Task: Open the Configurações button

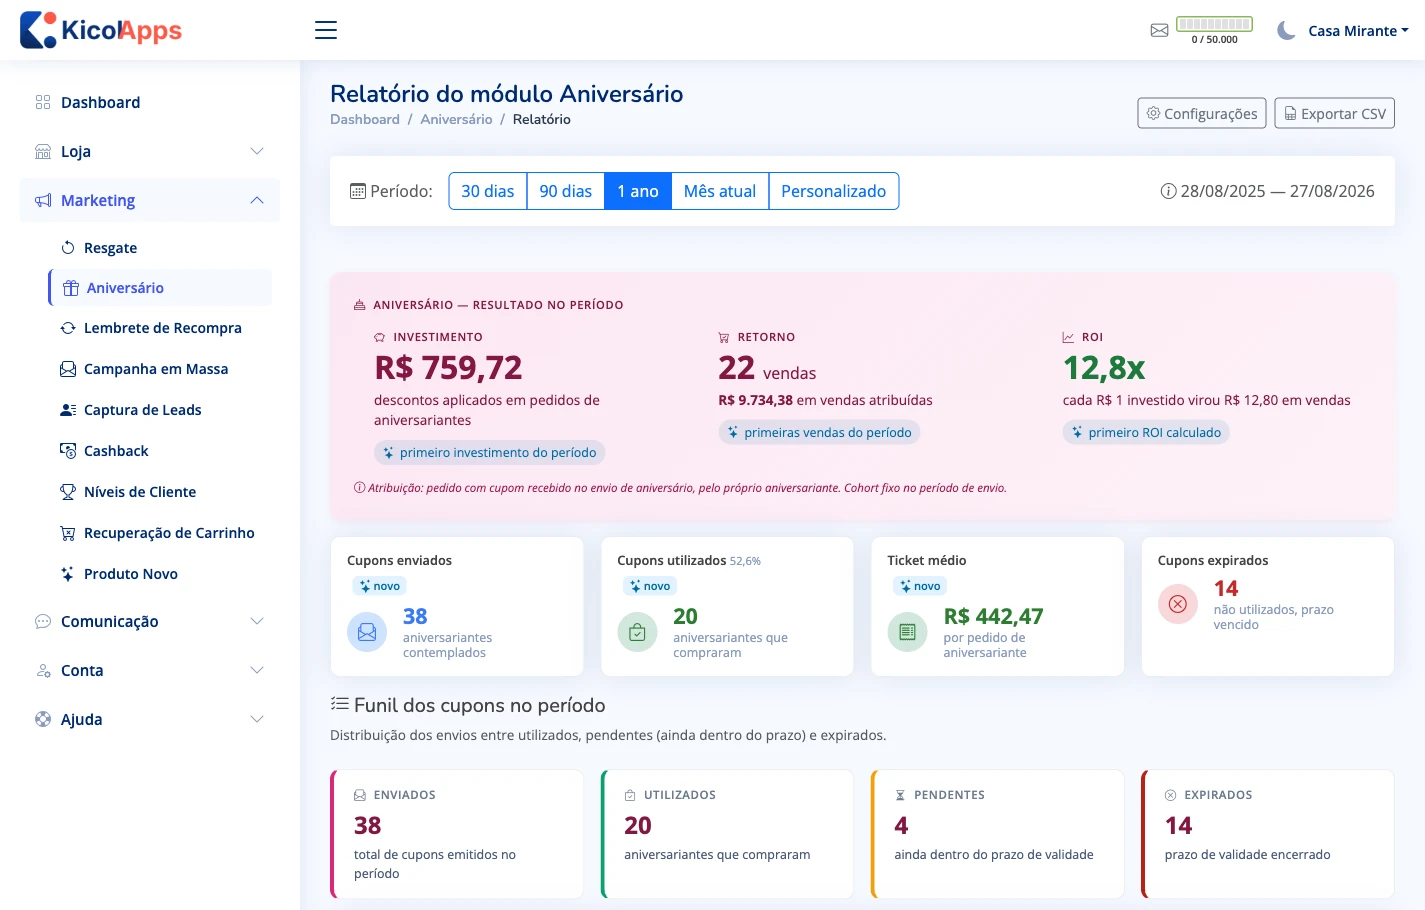Action: 1202,113
